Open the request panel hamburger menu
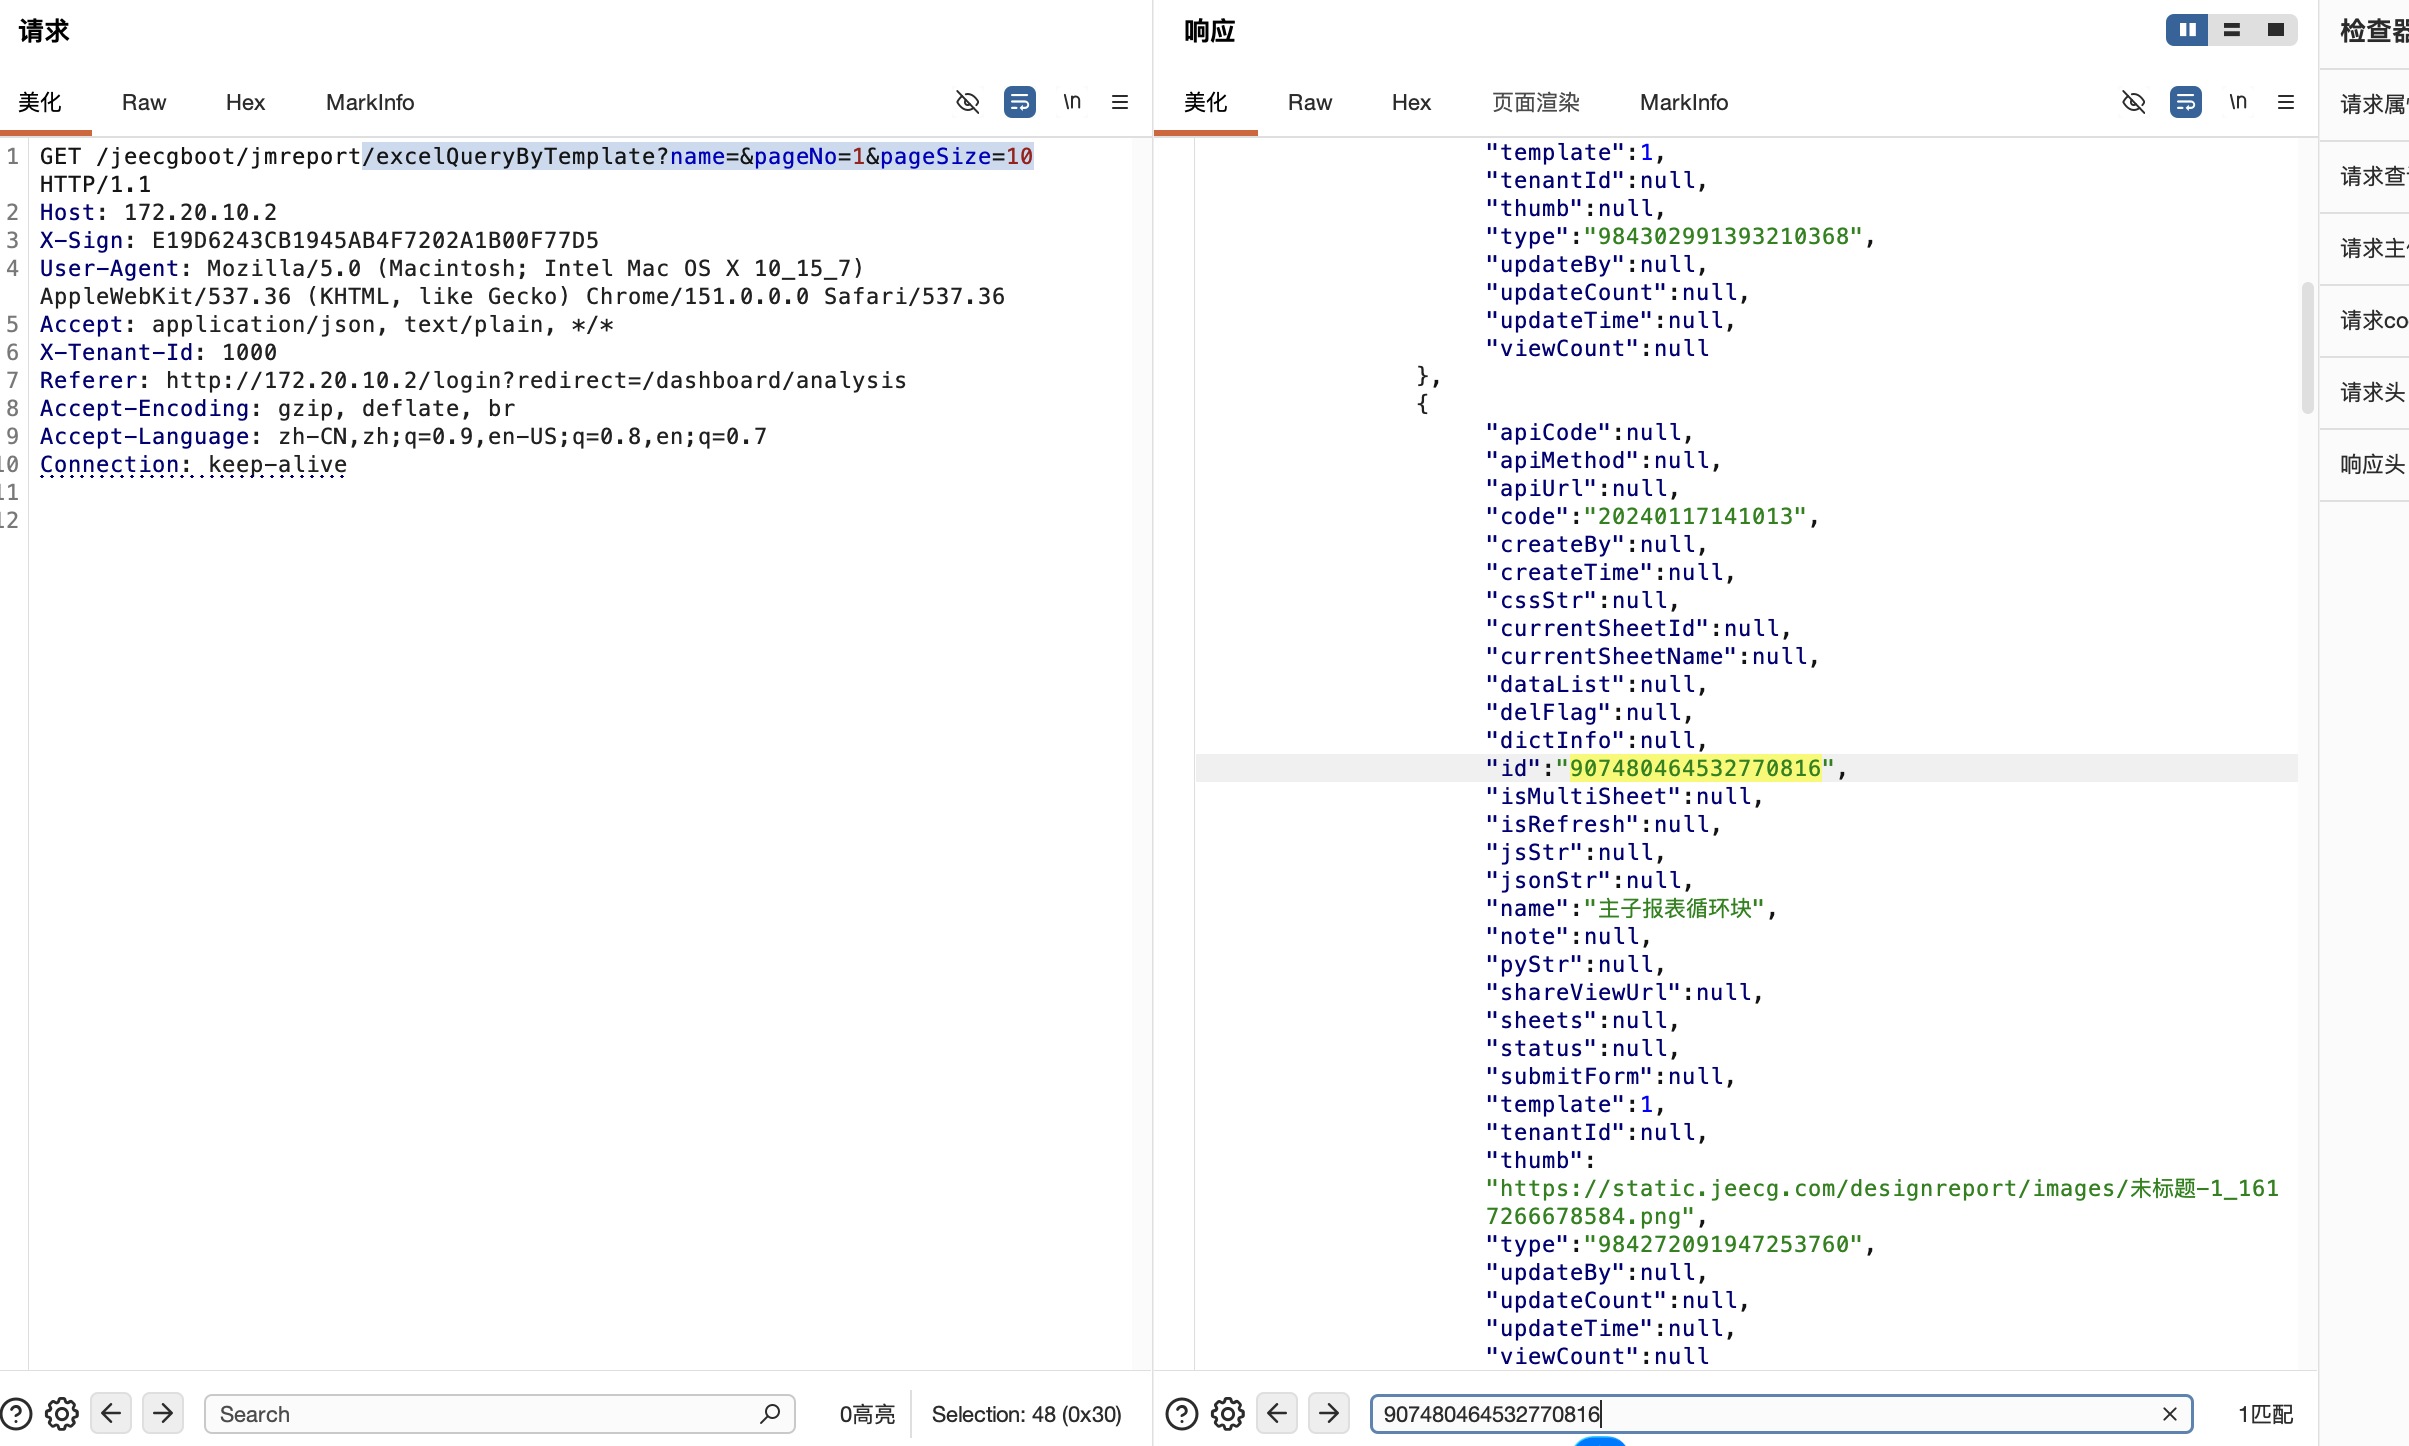 [x=1120, y=102]
